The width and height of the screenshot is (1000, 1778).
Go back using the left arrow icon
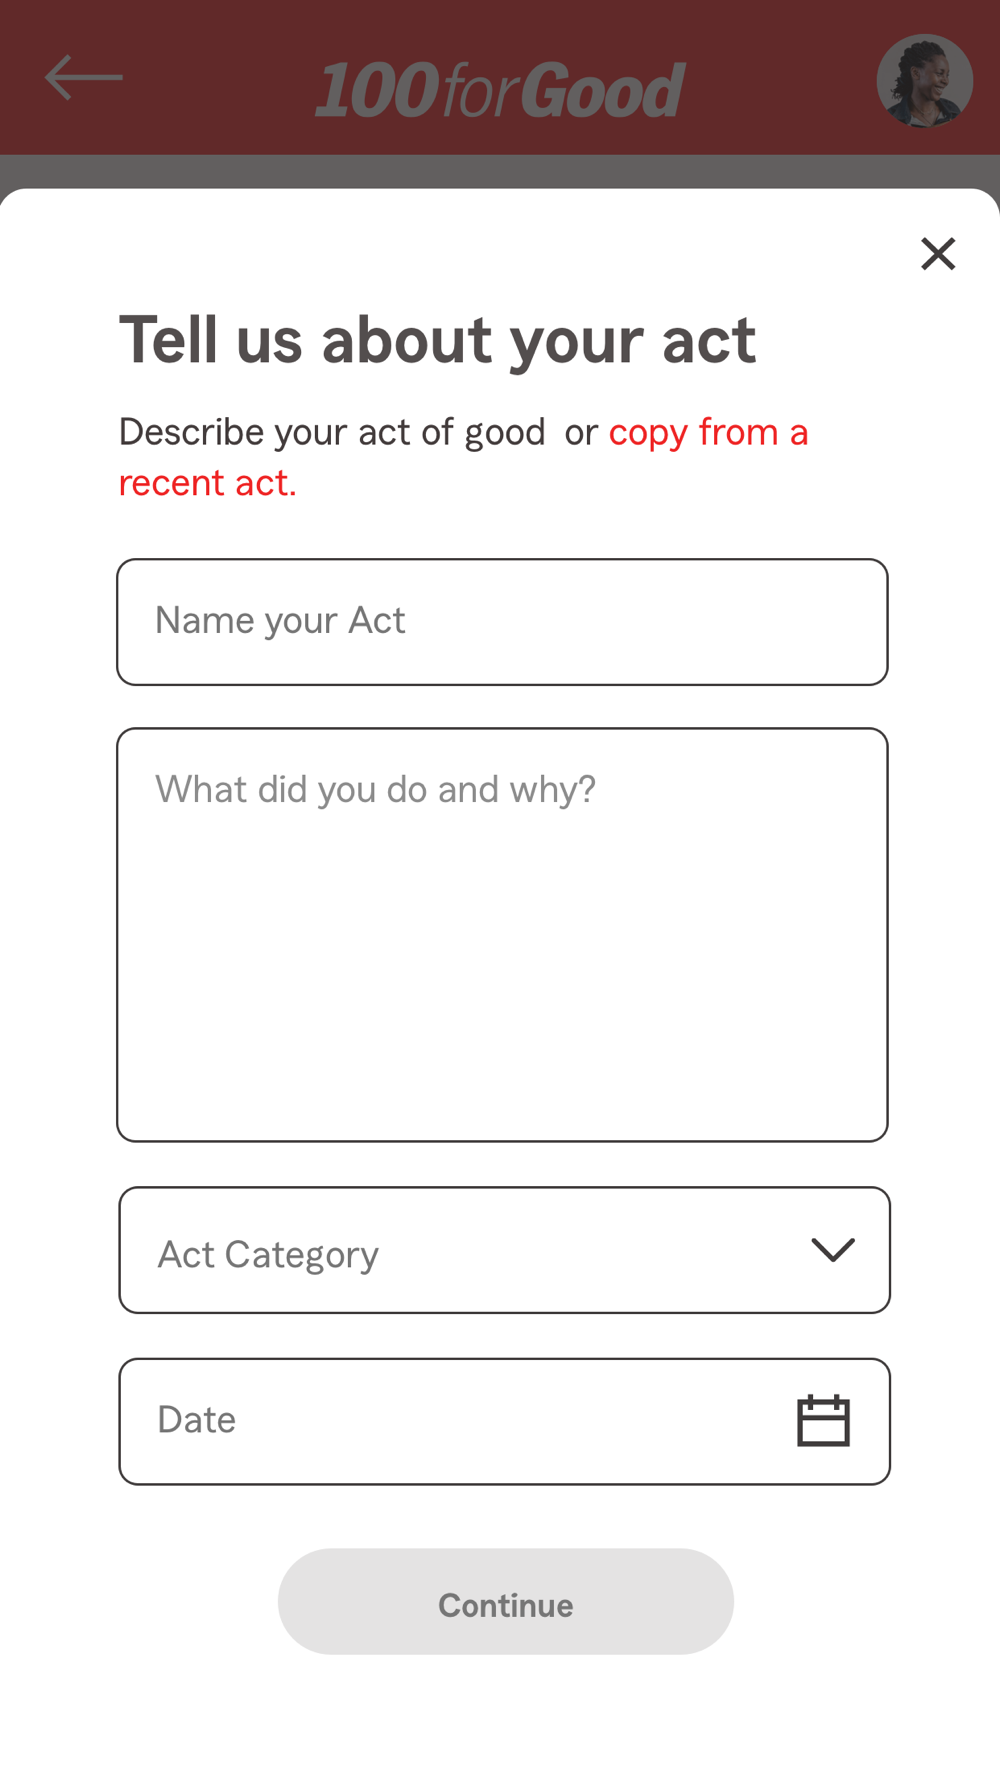84,78
